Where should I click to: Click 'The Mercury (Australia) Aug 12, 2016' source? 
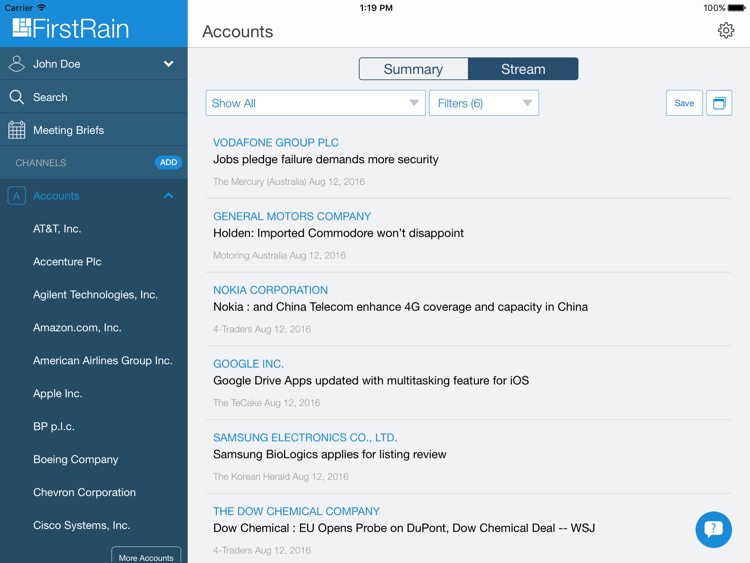click(288, 182)
